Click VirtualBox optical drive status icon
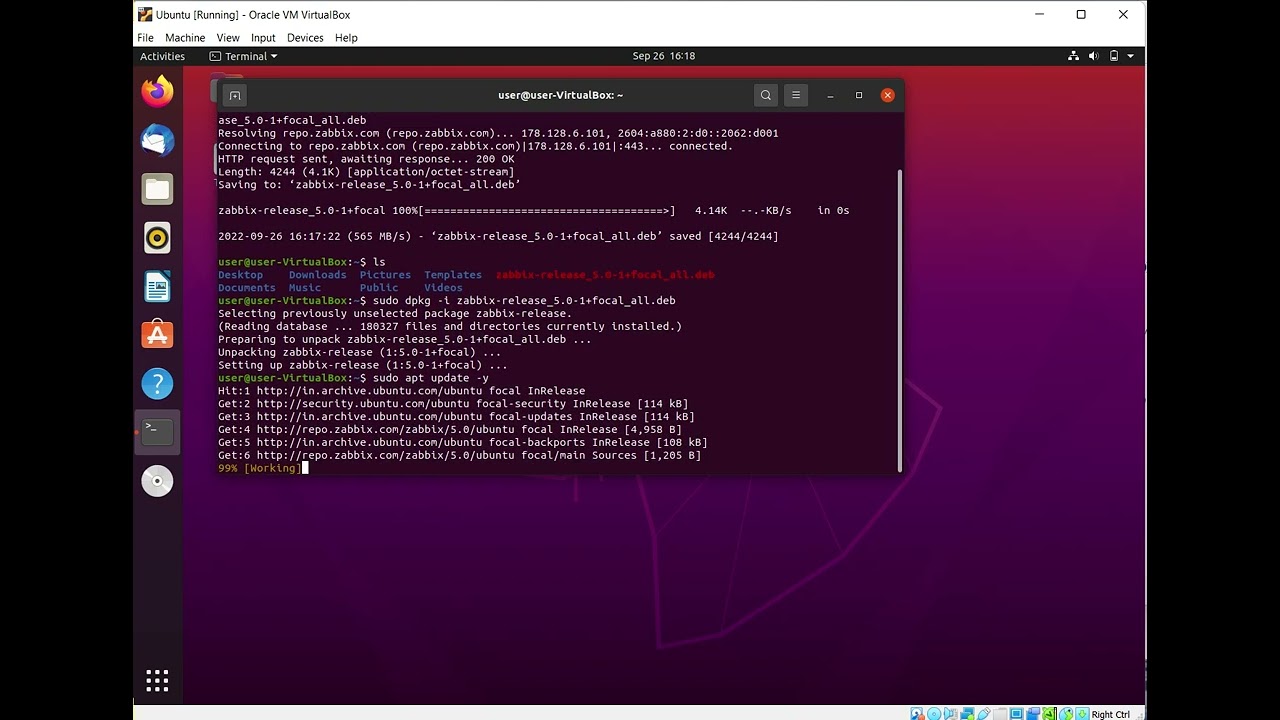The width and height of the screenshot is (1280, 720). point(934,714)
